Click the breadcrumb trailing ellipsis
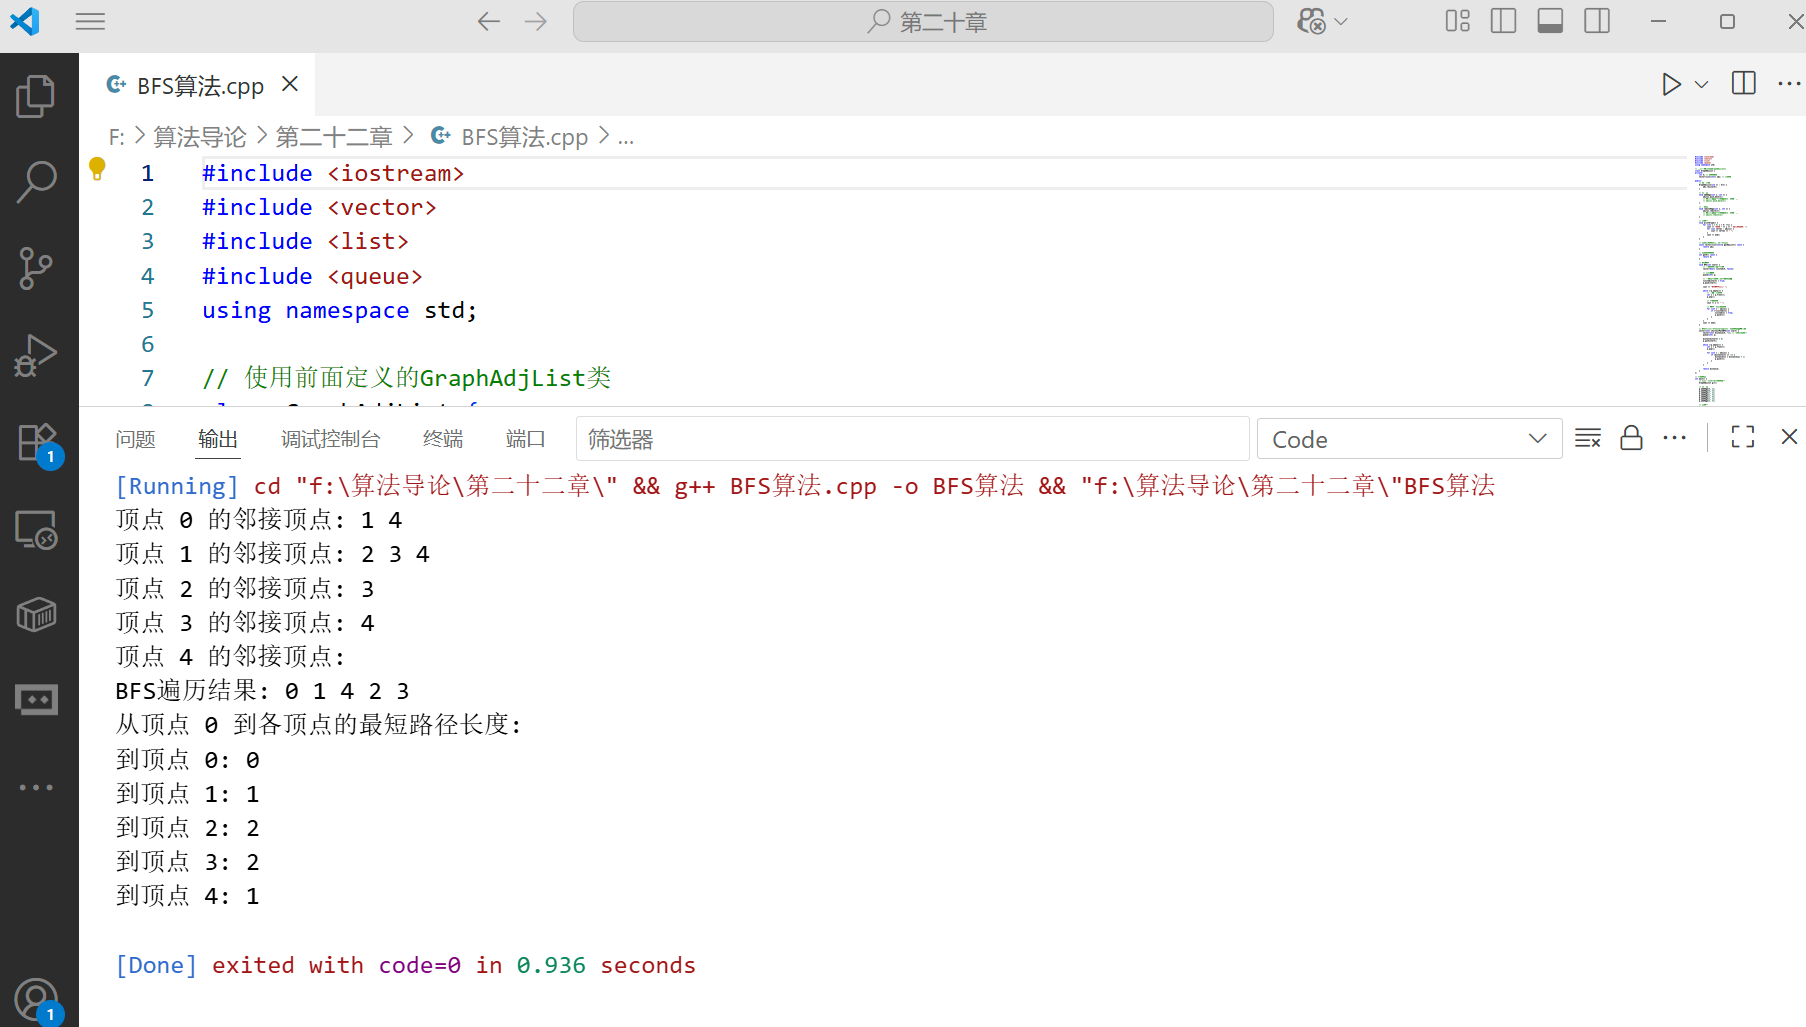This screenshot has width=1806, height=1027. click(x=626, y=137)
